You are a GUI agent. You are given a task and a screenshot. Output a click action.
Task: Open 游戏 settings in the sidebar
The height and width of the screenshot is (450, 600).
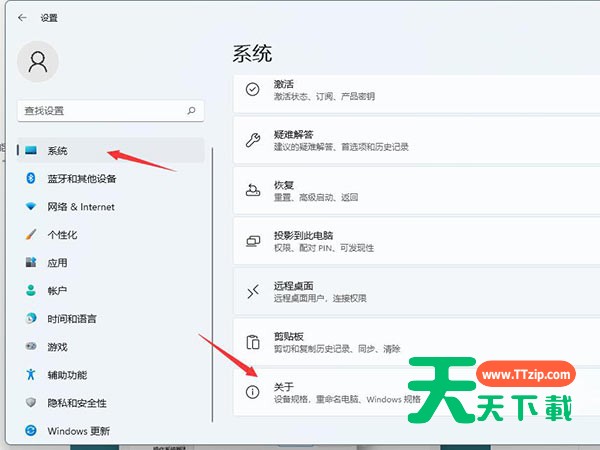(57, 346)
